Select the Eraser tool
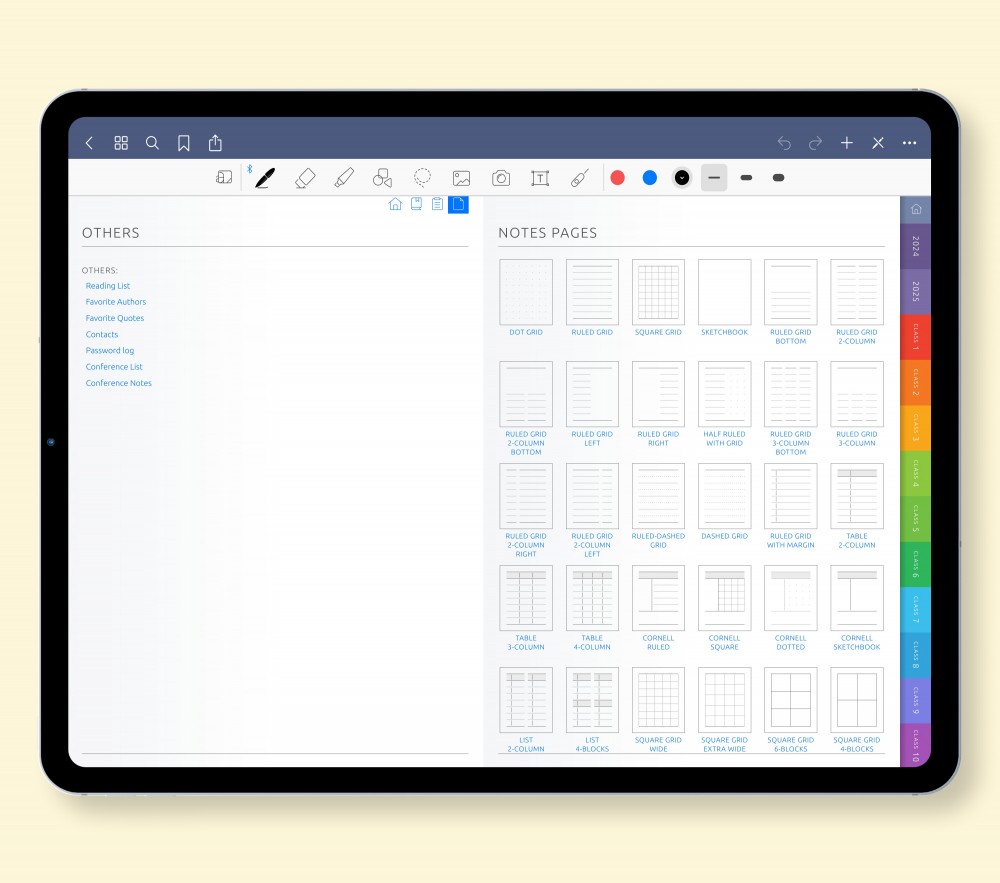The width and height of the screenshot is (1000, 883). [x=305, y=178]
